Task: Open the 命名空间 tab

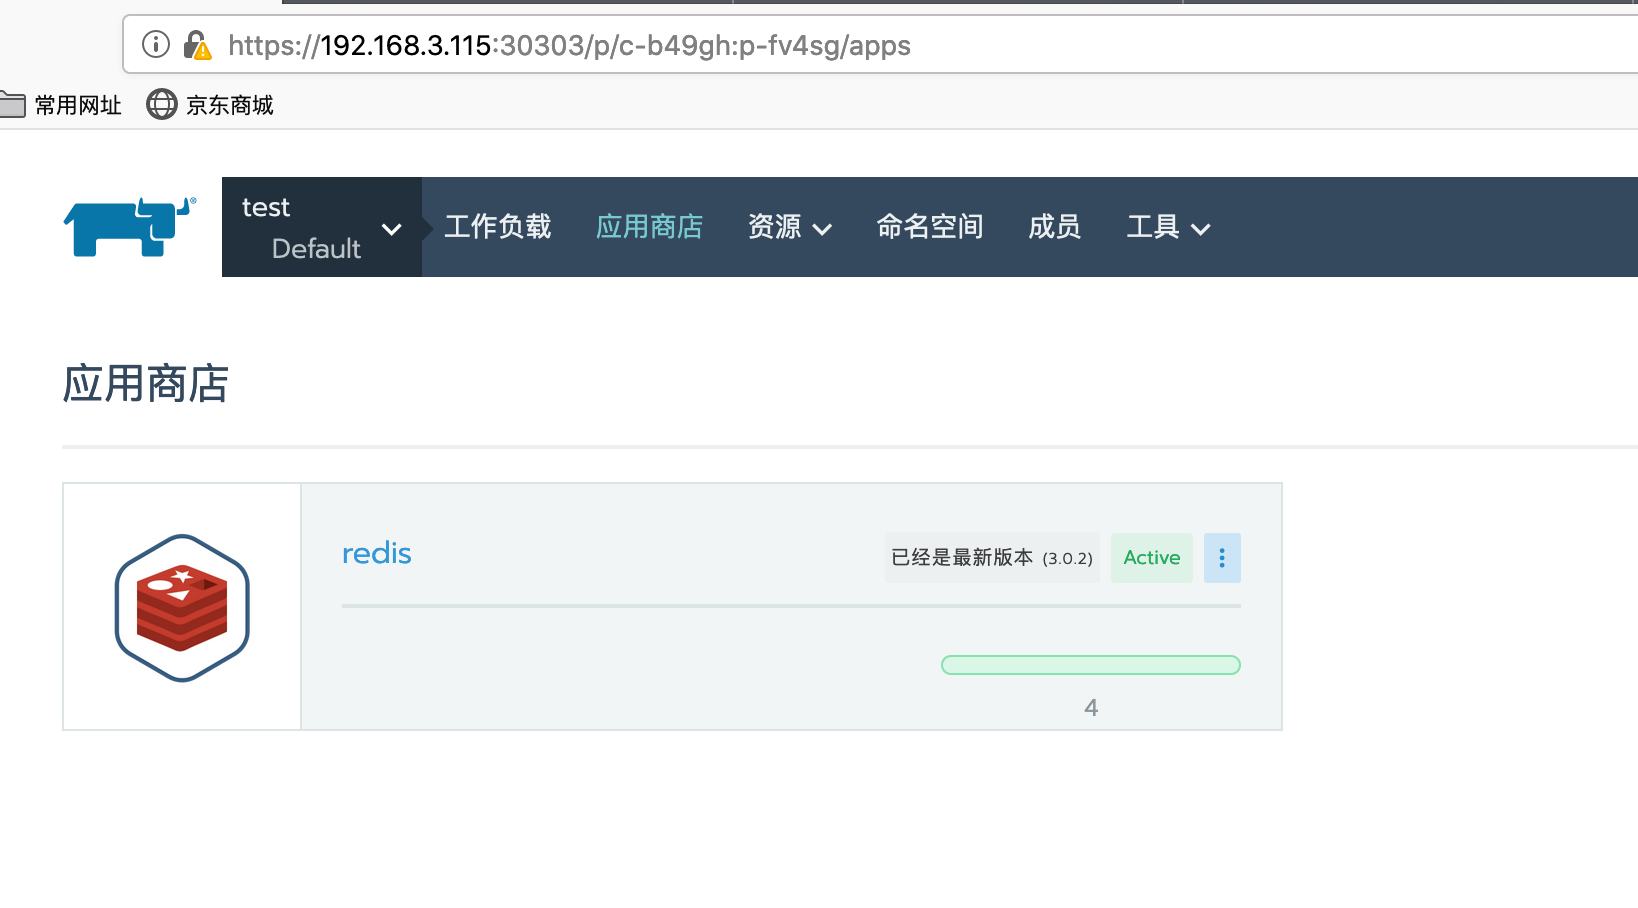Action: pos(930,227)
